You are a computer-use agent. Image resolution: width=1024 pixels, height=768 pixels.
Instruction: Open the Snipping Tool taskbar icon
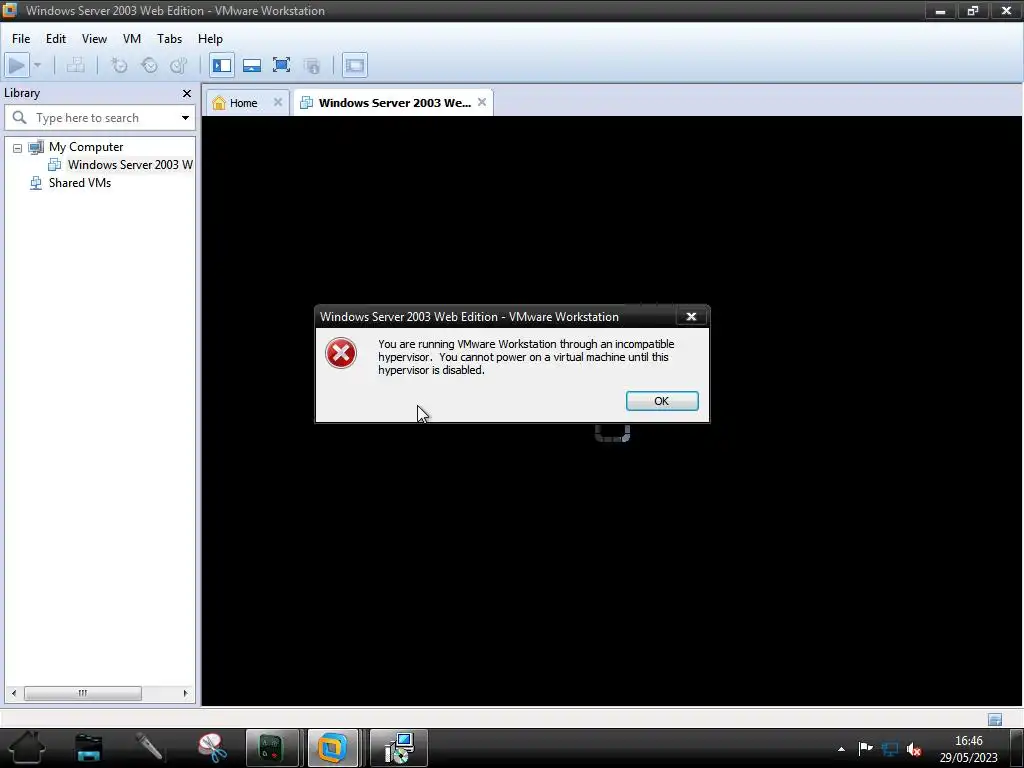click(x=212, y=748)
